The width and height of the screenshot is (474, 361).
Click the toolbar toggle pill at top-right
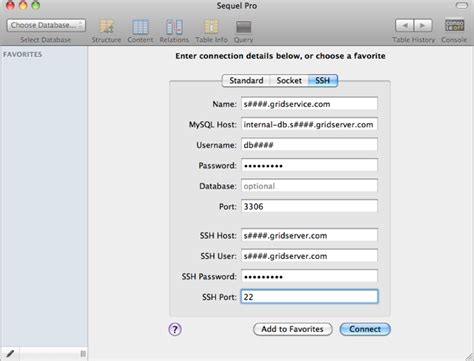coord(462,5)
